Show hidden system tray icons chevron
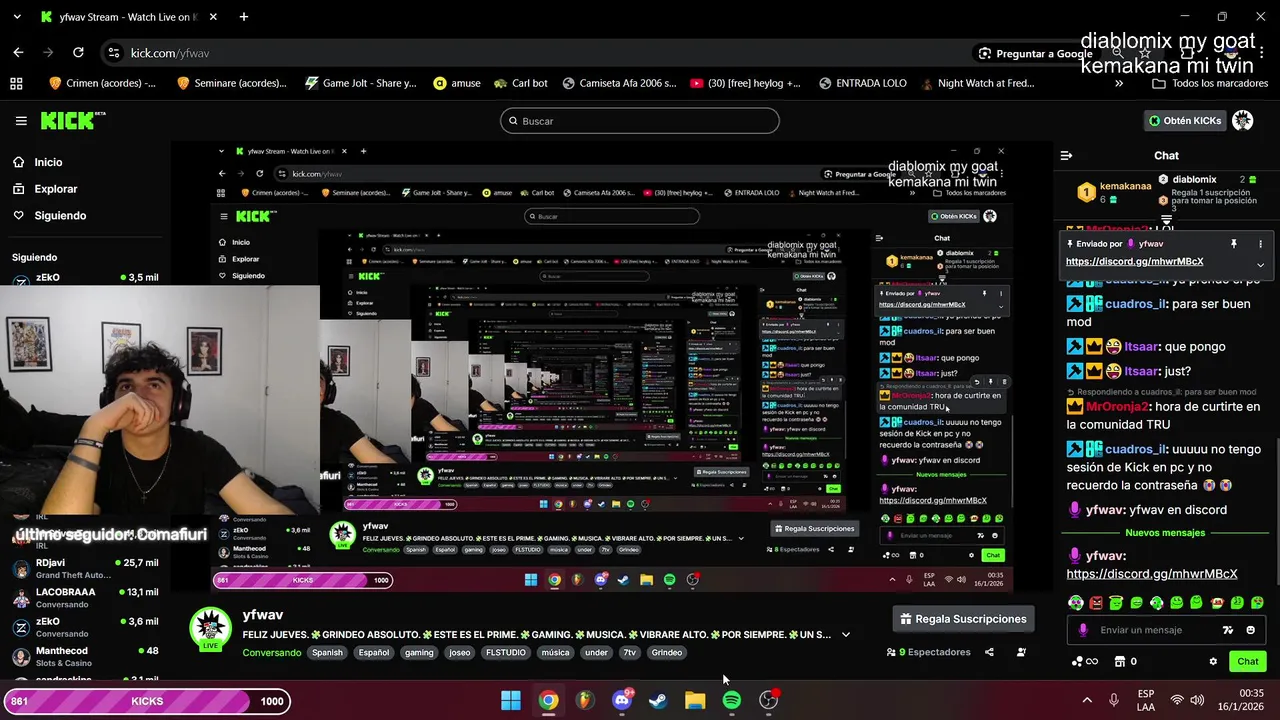1280x720 pixels. [1087, 701]
